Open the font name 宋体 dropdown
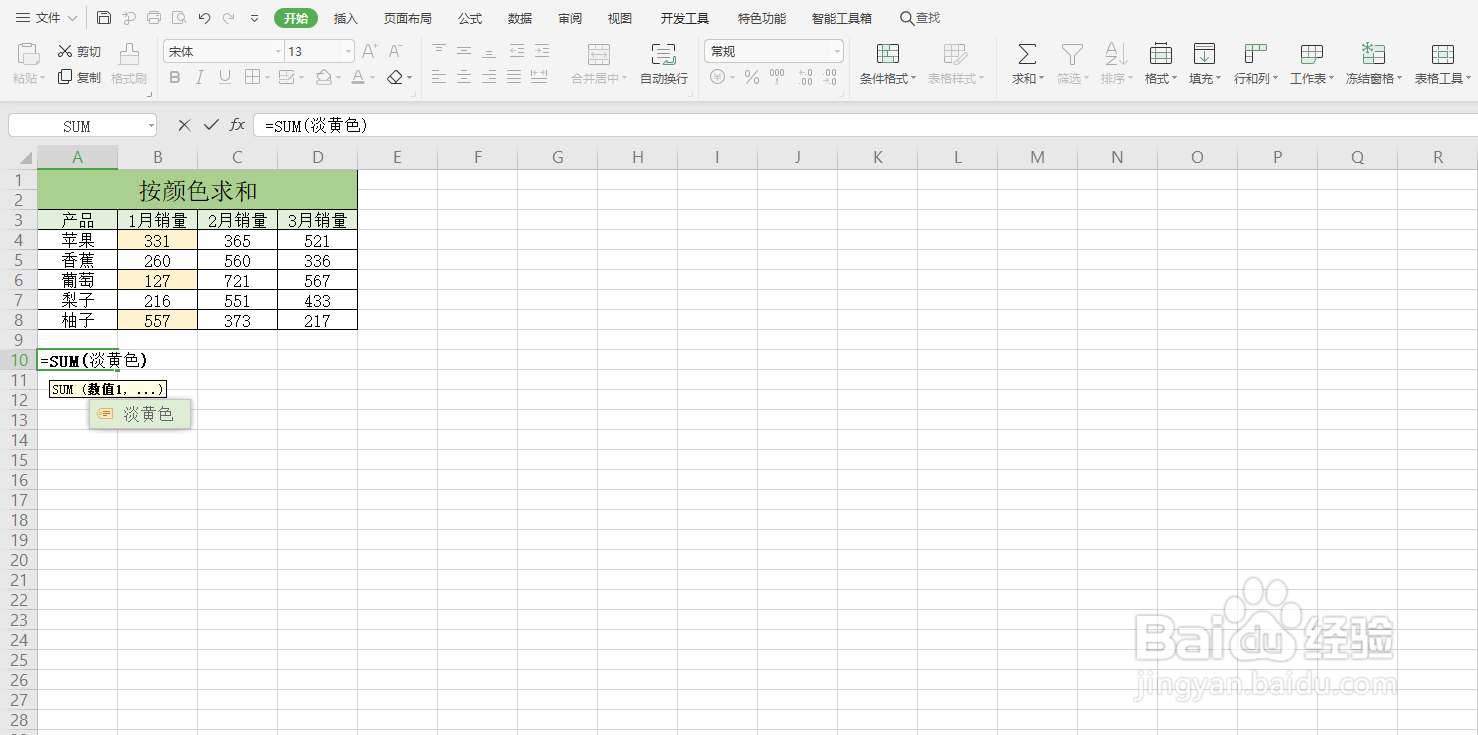Viewport: 1478px width, 735px height. pyautogui.click(x=279, y=51)
